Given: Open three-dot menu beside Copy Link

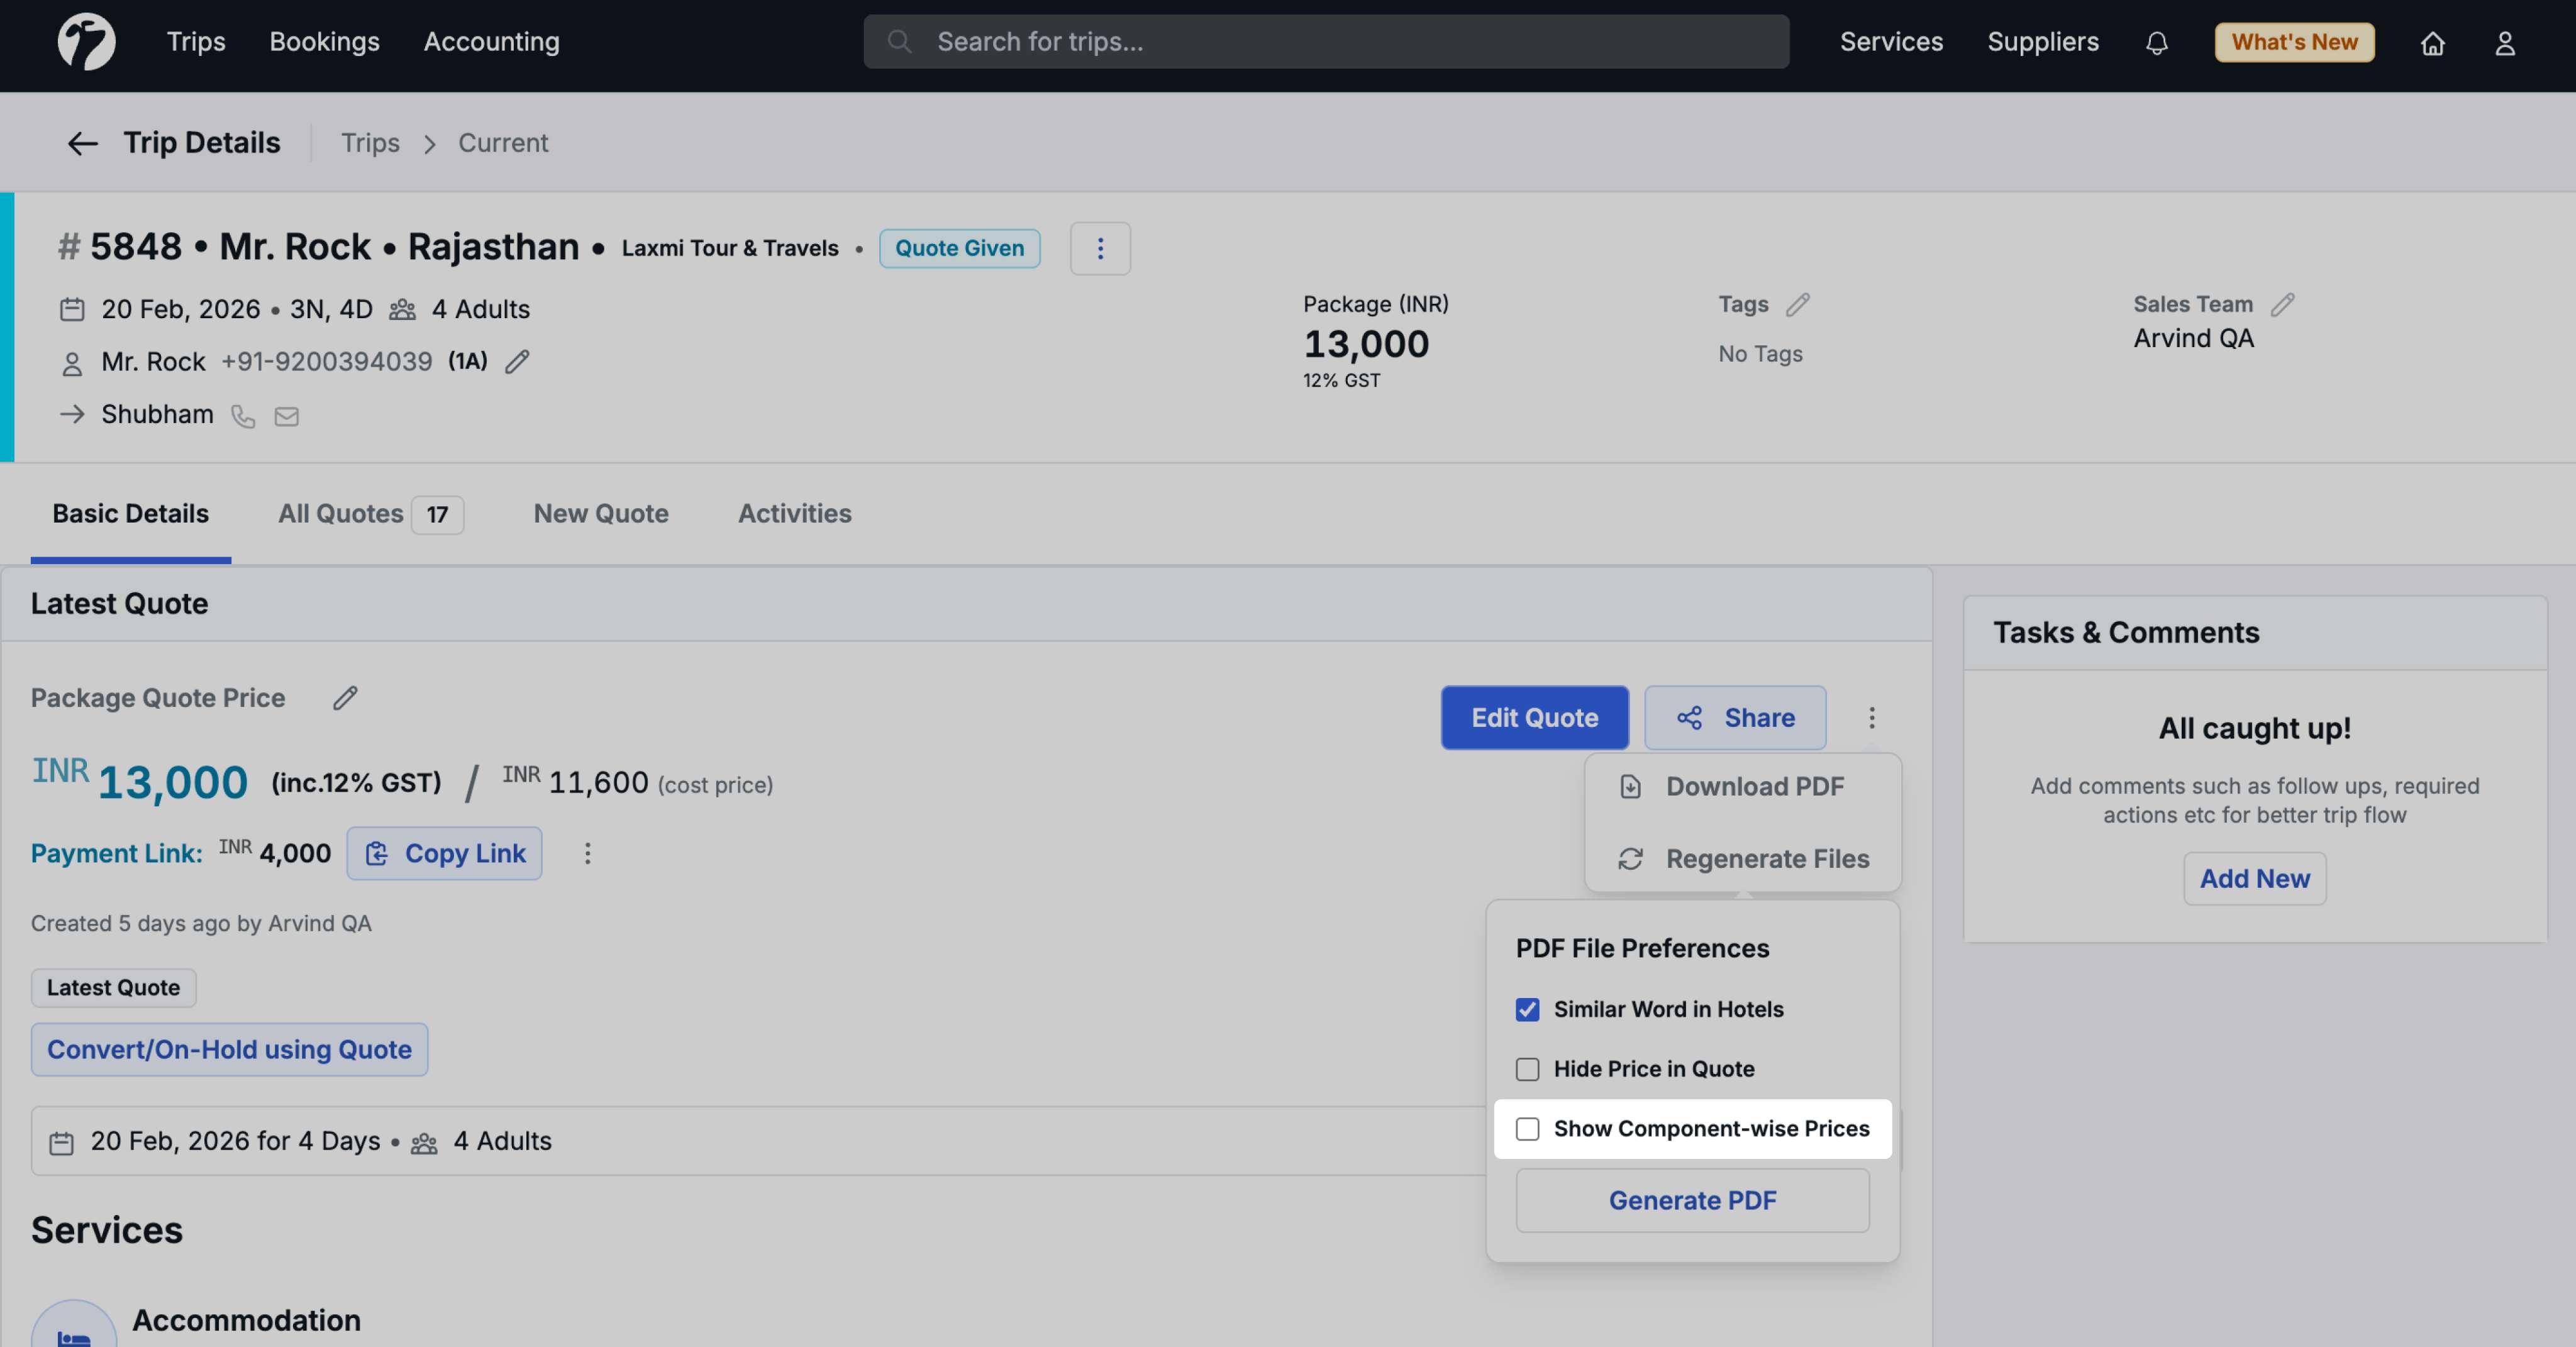Looking at the screenshot, I should coord(588,853).
